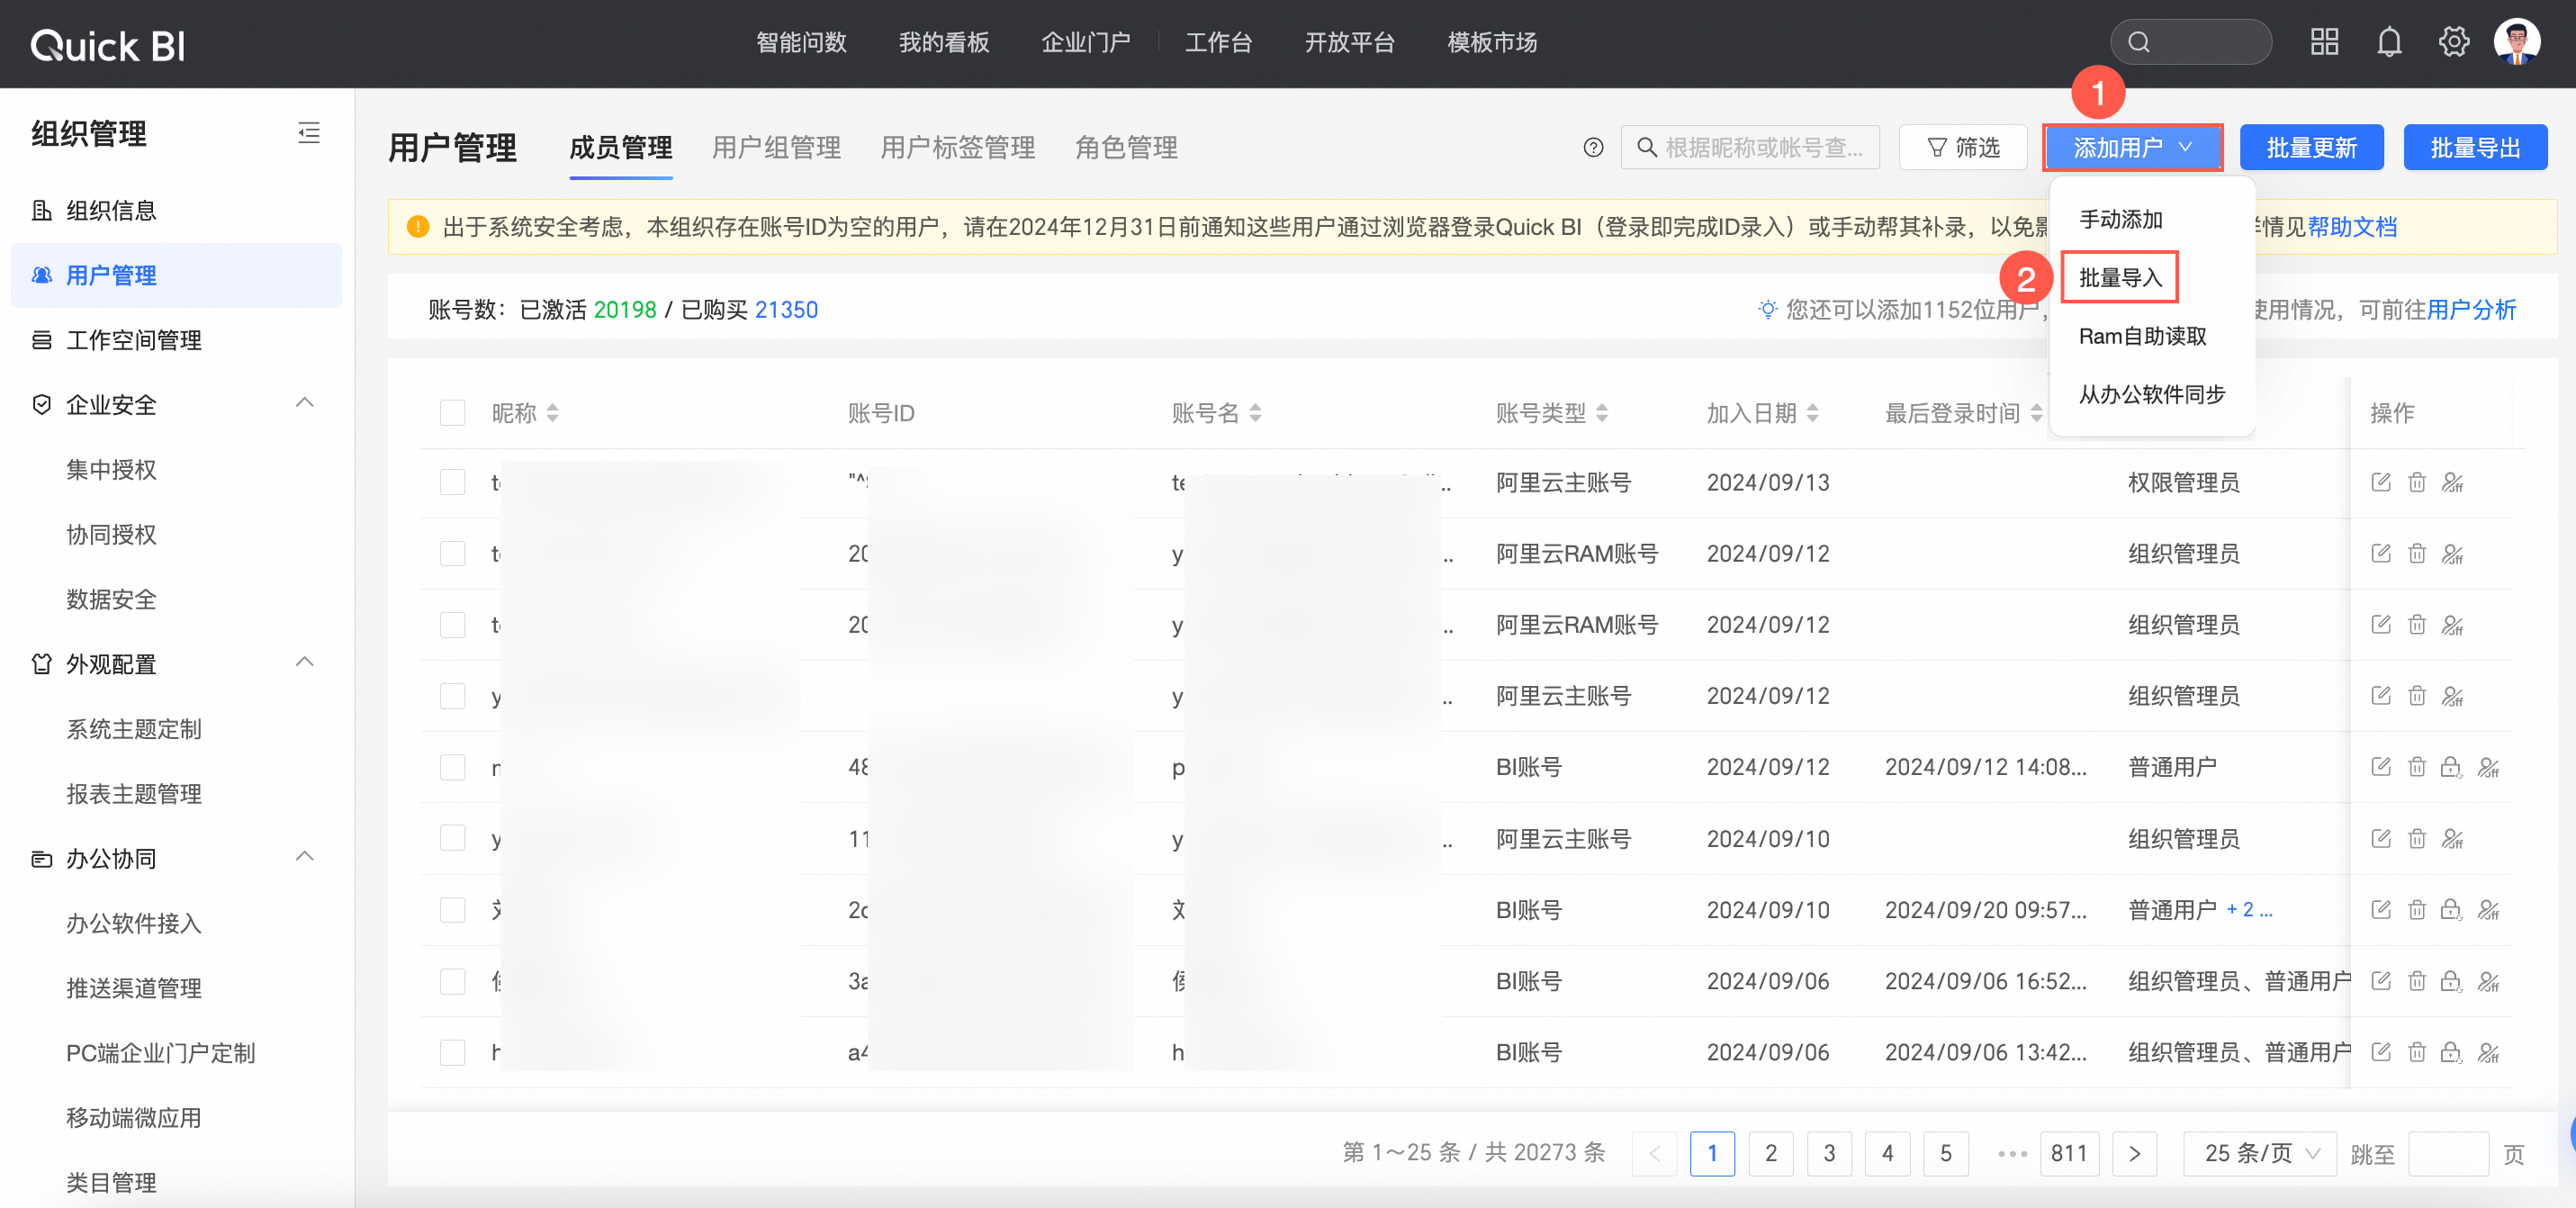Edit the 2024/09/12 14:08 普通用户 row
The width and height of the screenshot is (2576, 1208).
click(2381, 767)
